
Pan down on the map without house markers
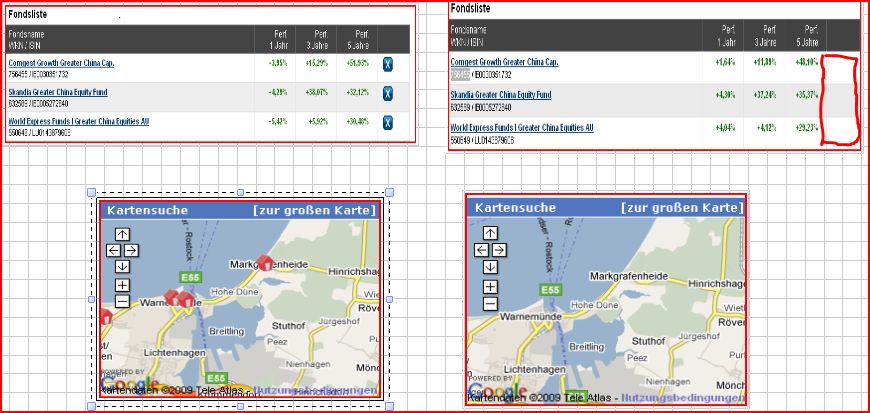(490, 267)
